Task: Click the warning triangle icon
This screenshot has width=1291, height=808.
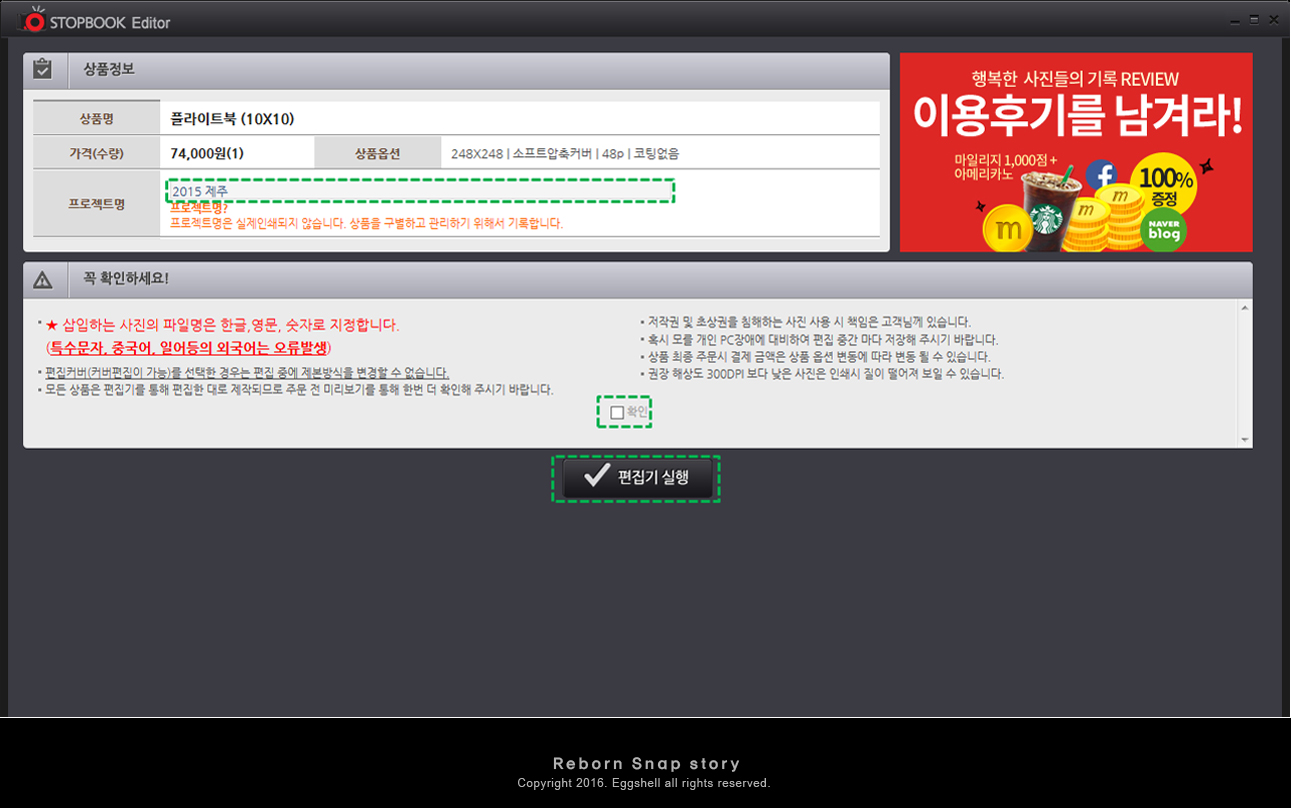Action: pyautogui.click(x=42, y=280)
